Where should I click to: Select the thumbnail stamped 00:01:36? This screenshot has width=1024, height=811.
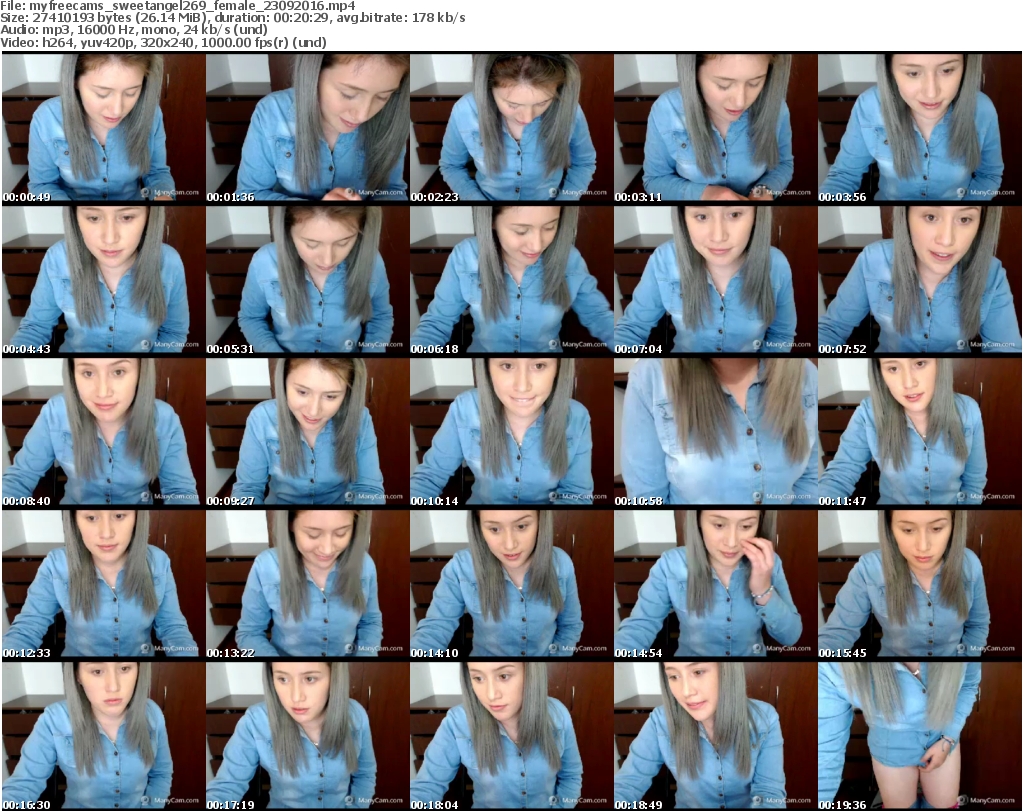pos(308,127)
